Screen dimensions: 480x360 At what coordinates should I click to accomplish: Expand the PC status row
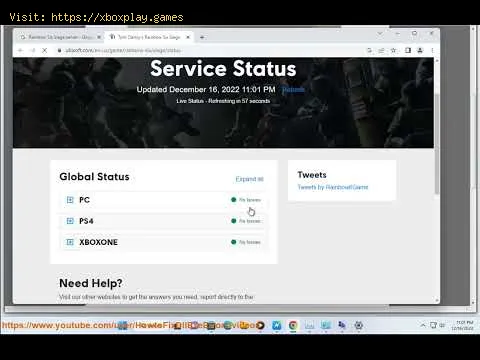click(163, 200)
